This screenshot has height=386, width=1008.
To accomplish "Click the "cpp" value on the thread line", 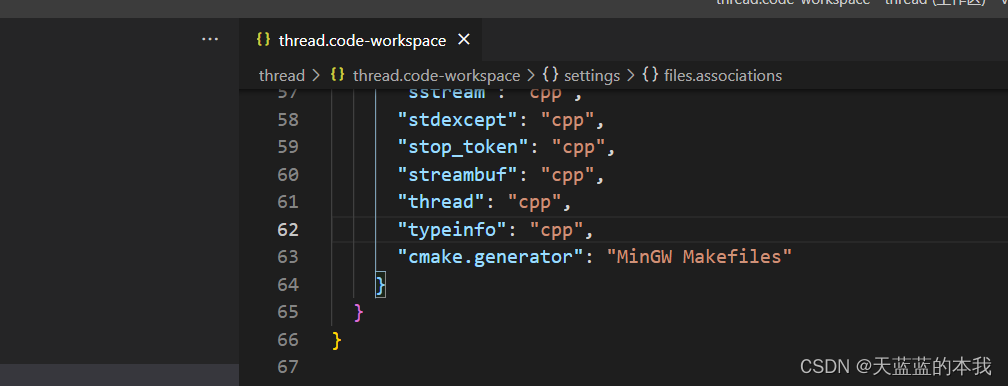I will pos(535,203).
